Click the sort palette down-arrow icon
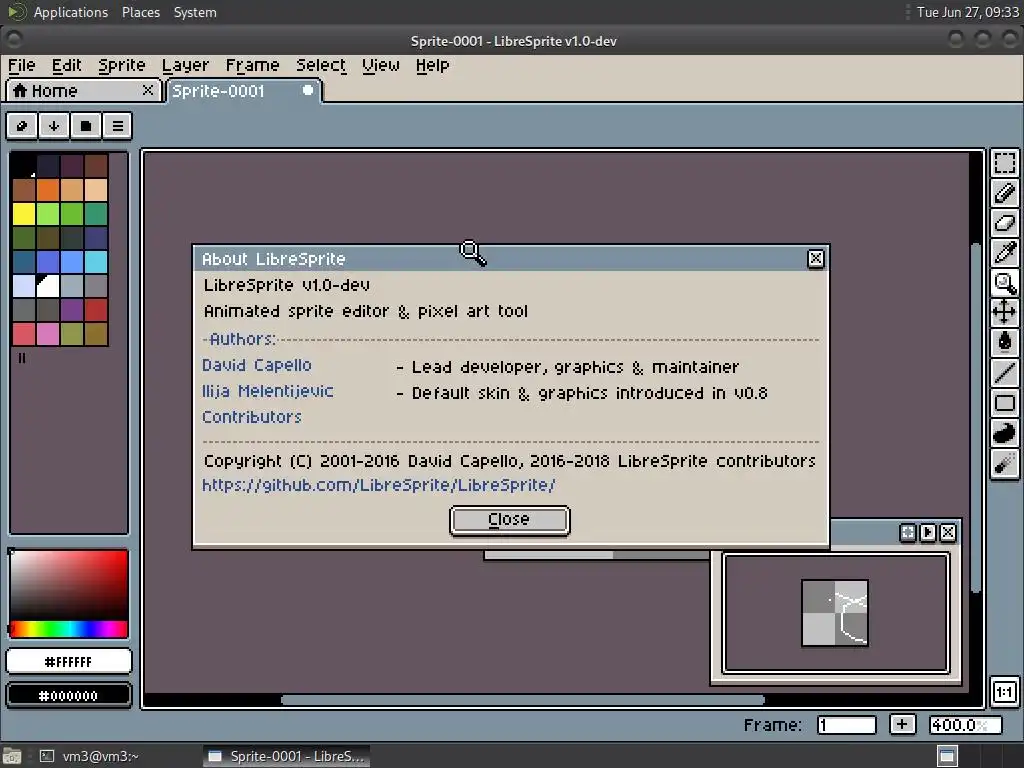This screenshot has height=768, width=1024. click(54, 125)
